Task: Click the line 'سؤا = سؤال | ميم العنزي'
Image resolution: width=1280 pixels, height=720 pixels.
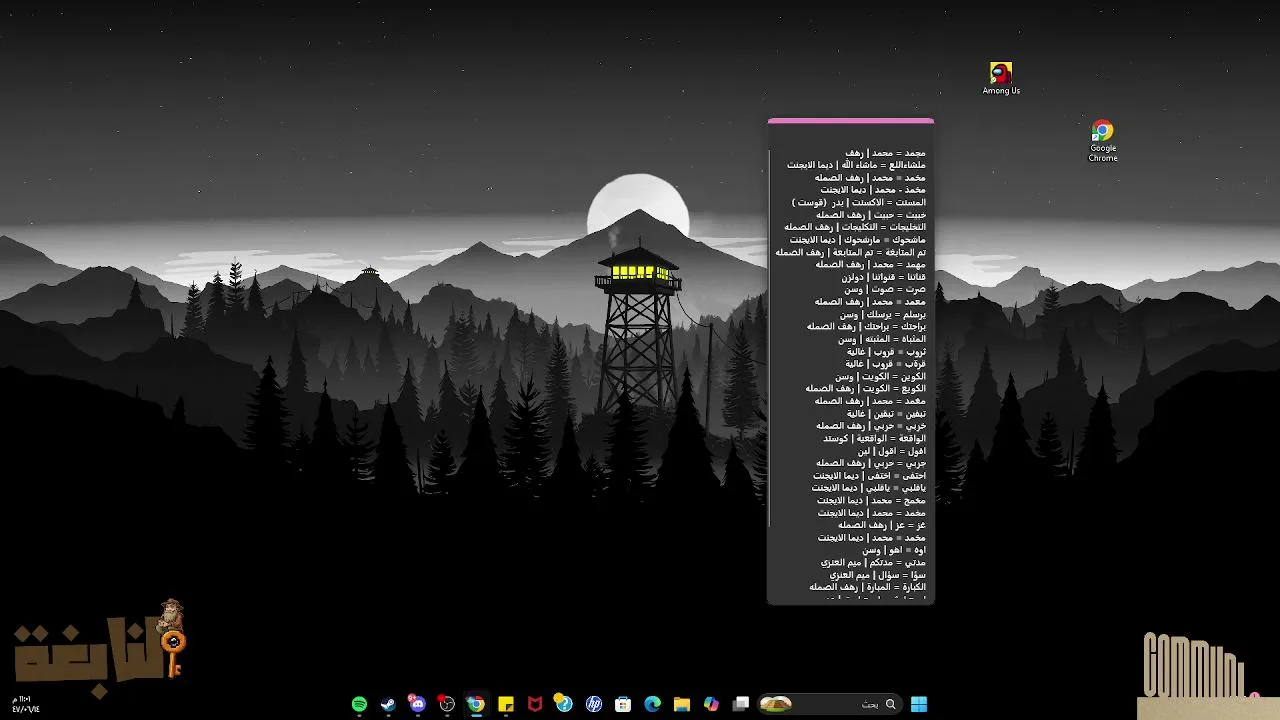Action: (878, 575)
